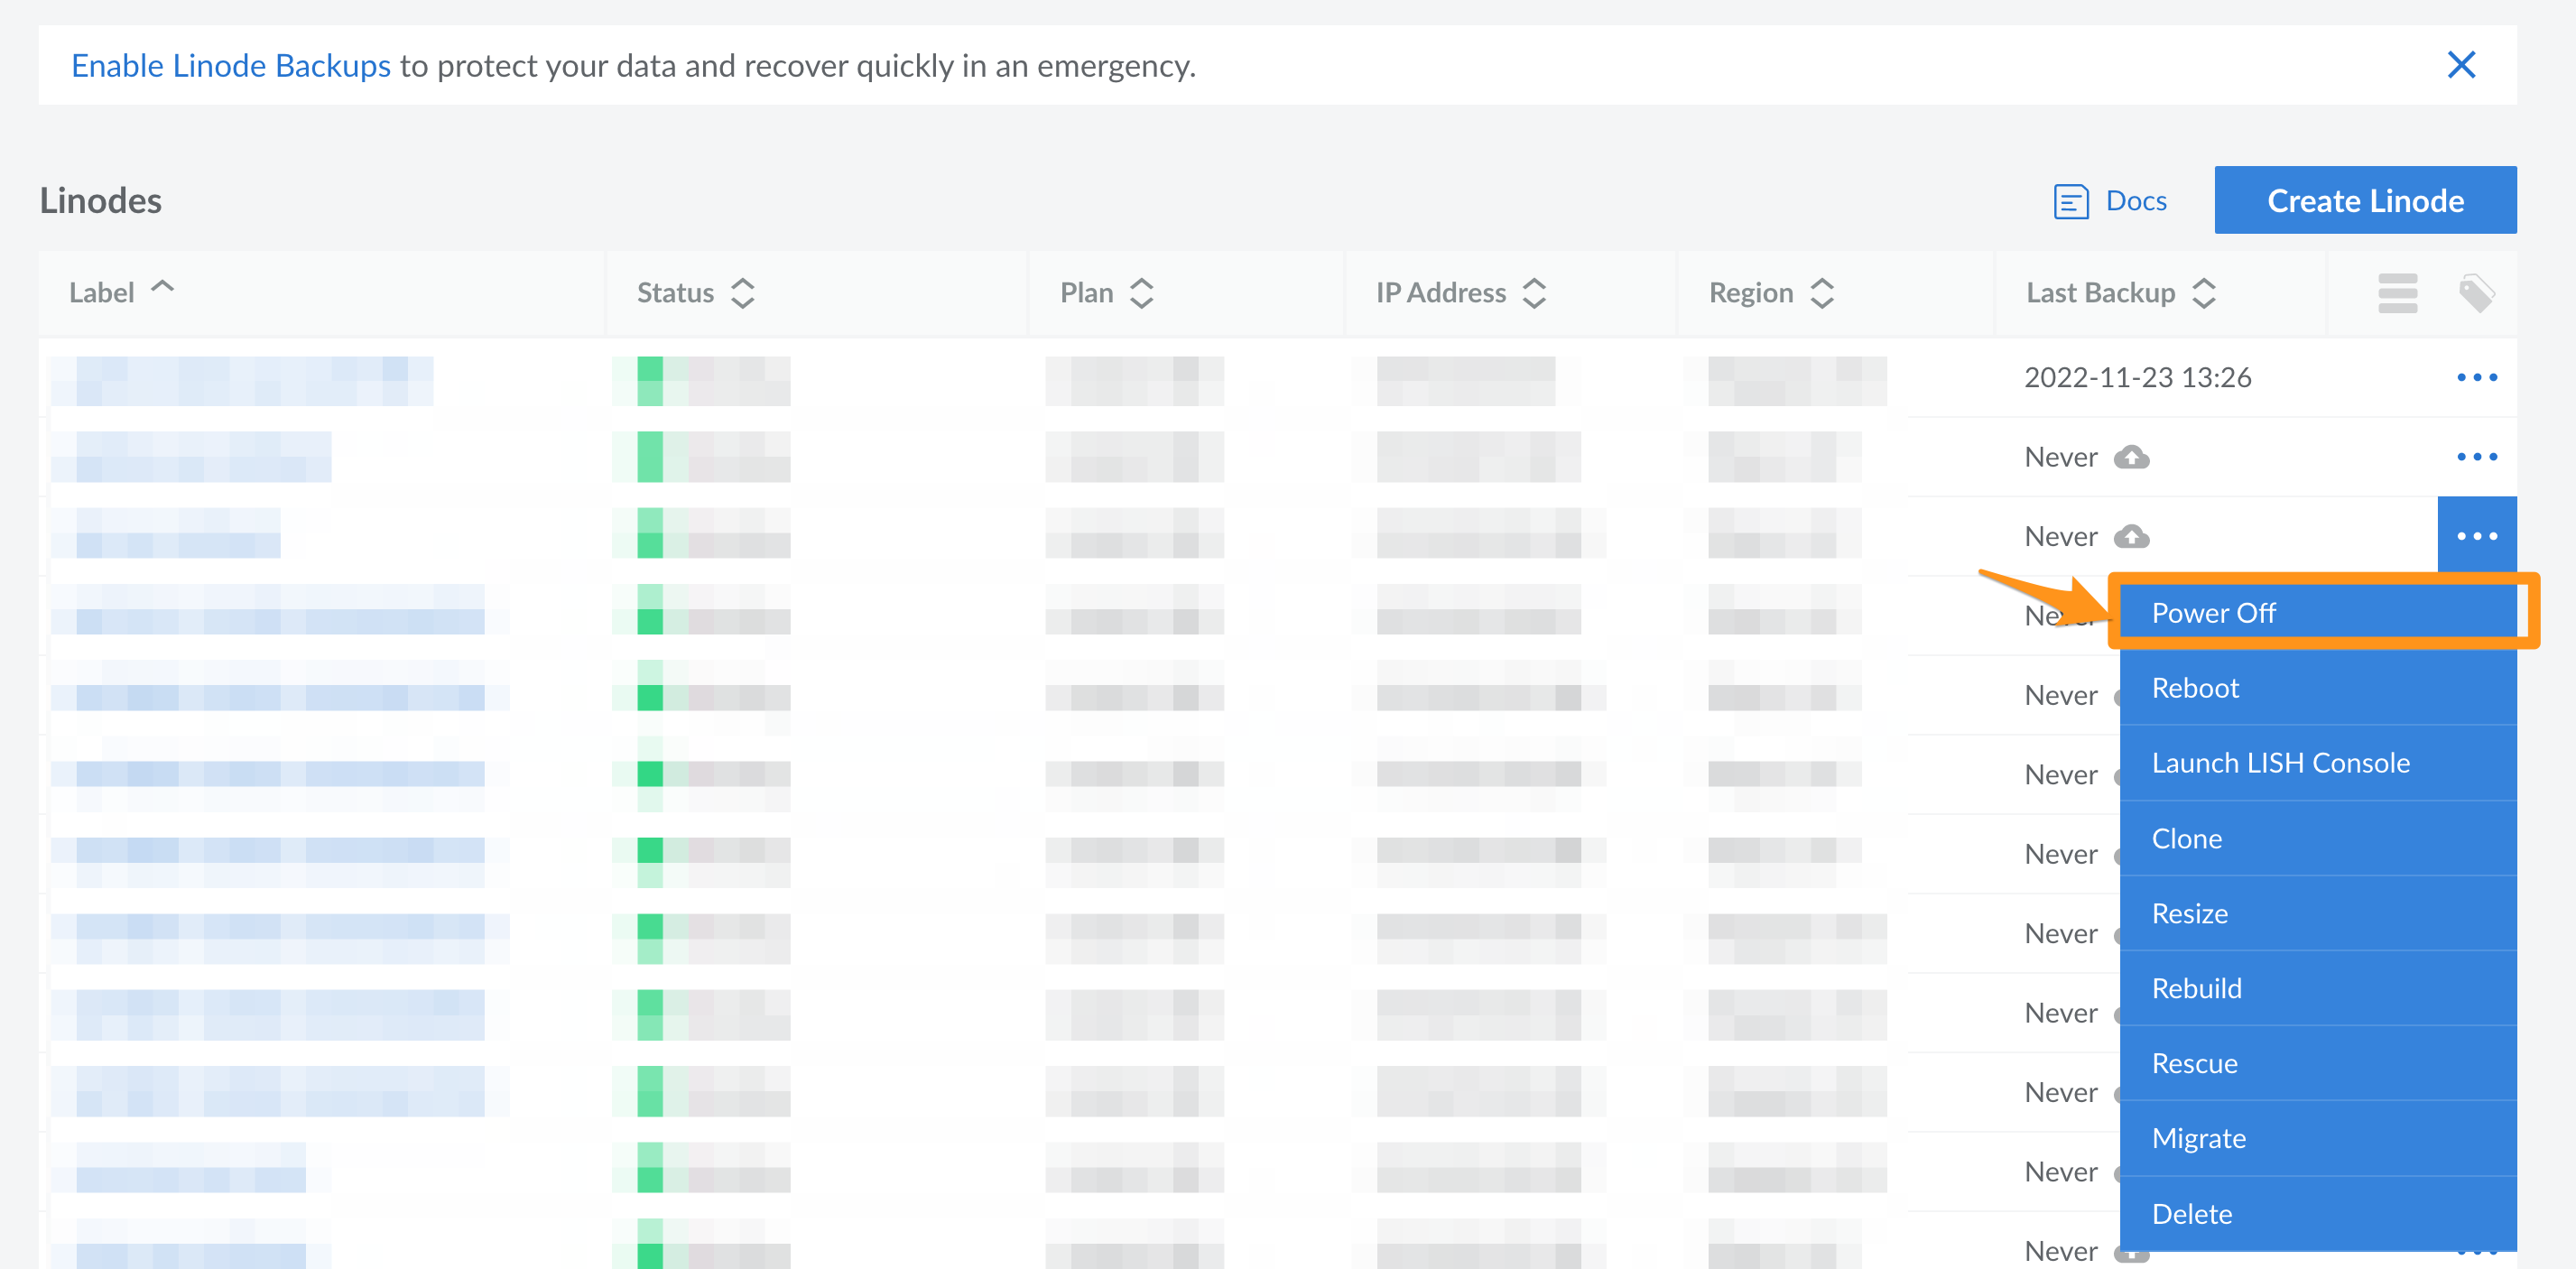The image size is (2576, 1269).
Task: Click the Create Linode button
Action: (2364, 201)
